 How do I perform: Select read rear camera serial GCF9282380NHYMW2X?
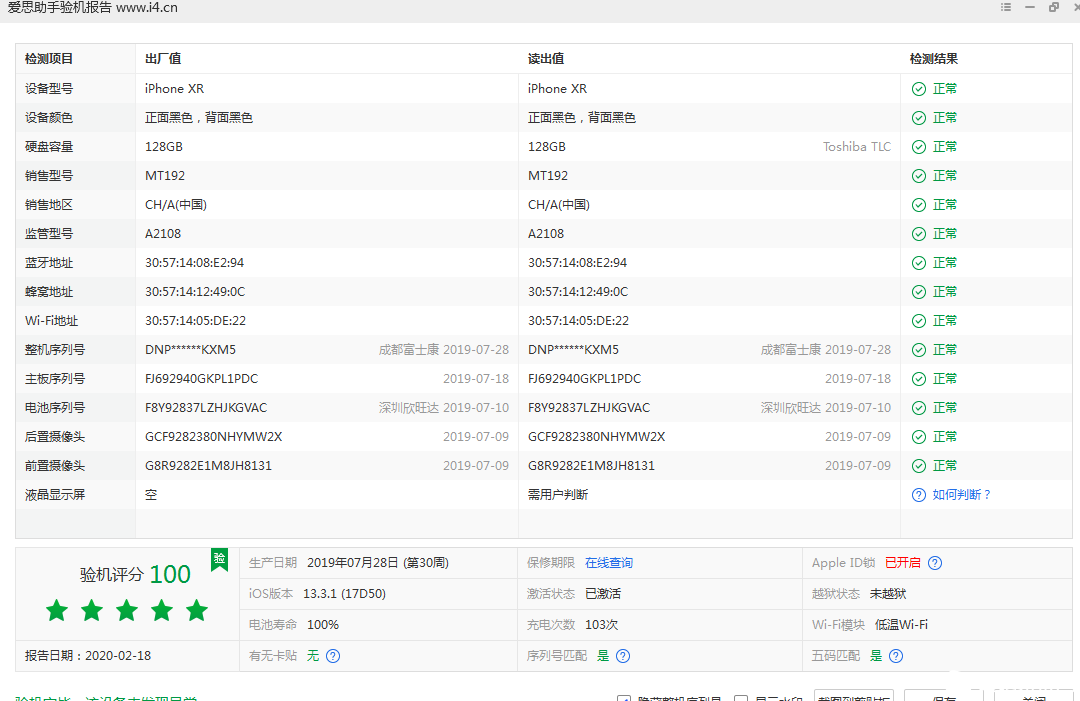(x=596, y=437)
